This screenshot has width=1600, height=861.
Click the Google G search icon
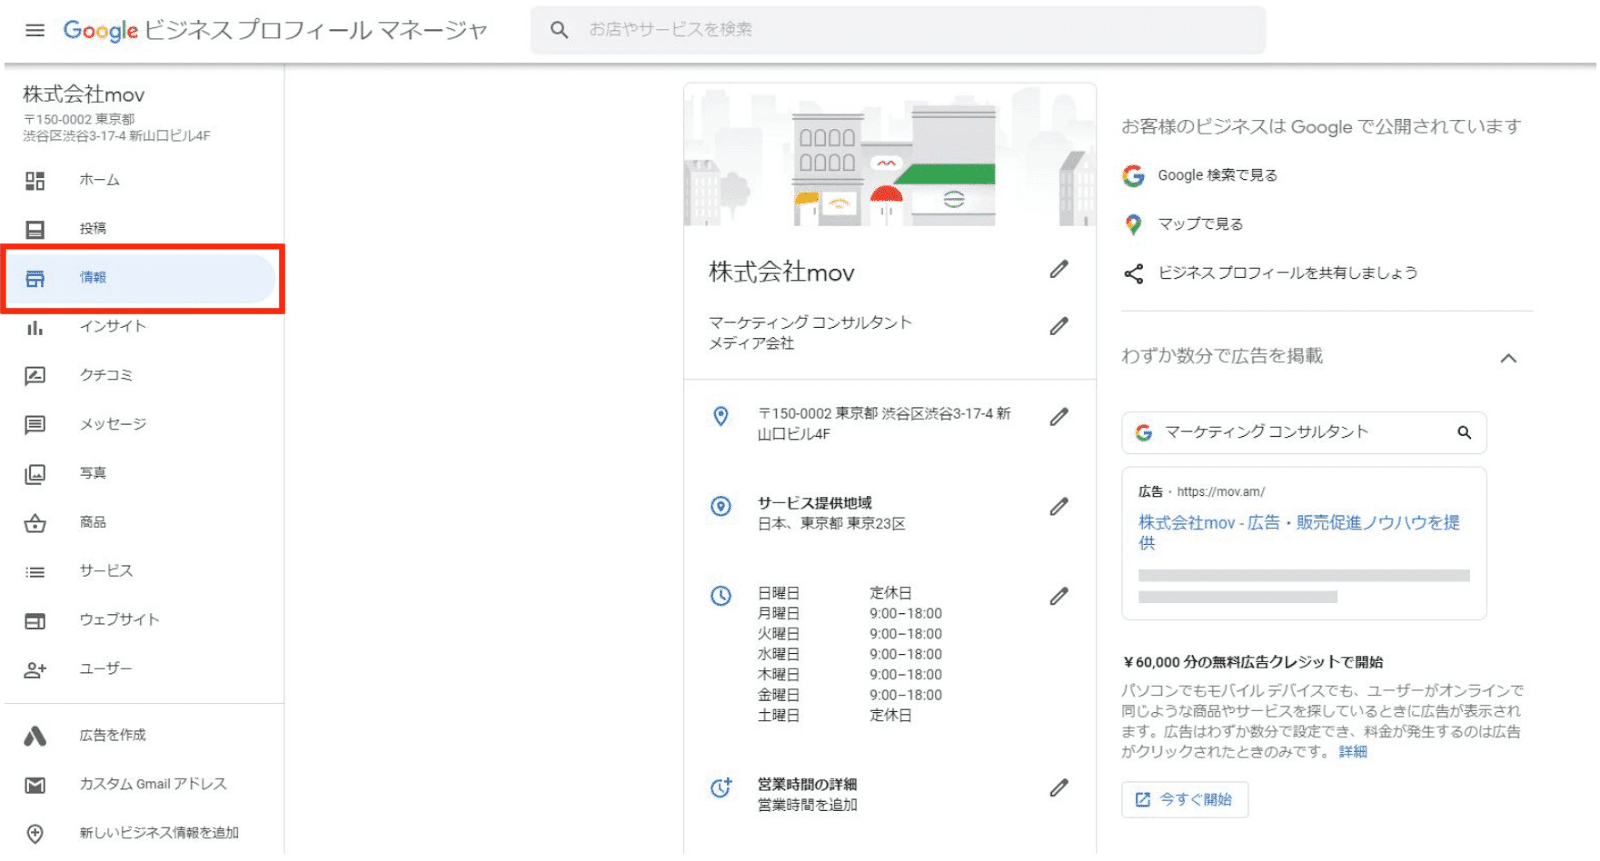(x=1133, y=176)
